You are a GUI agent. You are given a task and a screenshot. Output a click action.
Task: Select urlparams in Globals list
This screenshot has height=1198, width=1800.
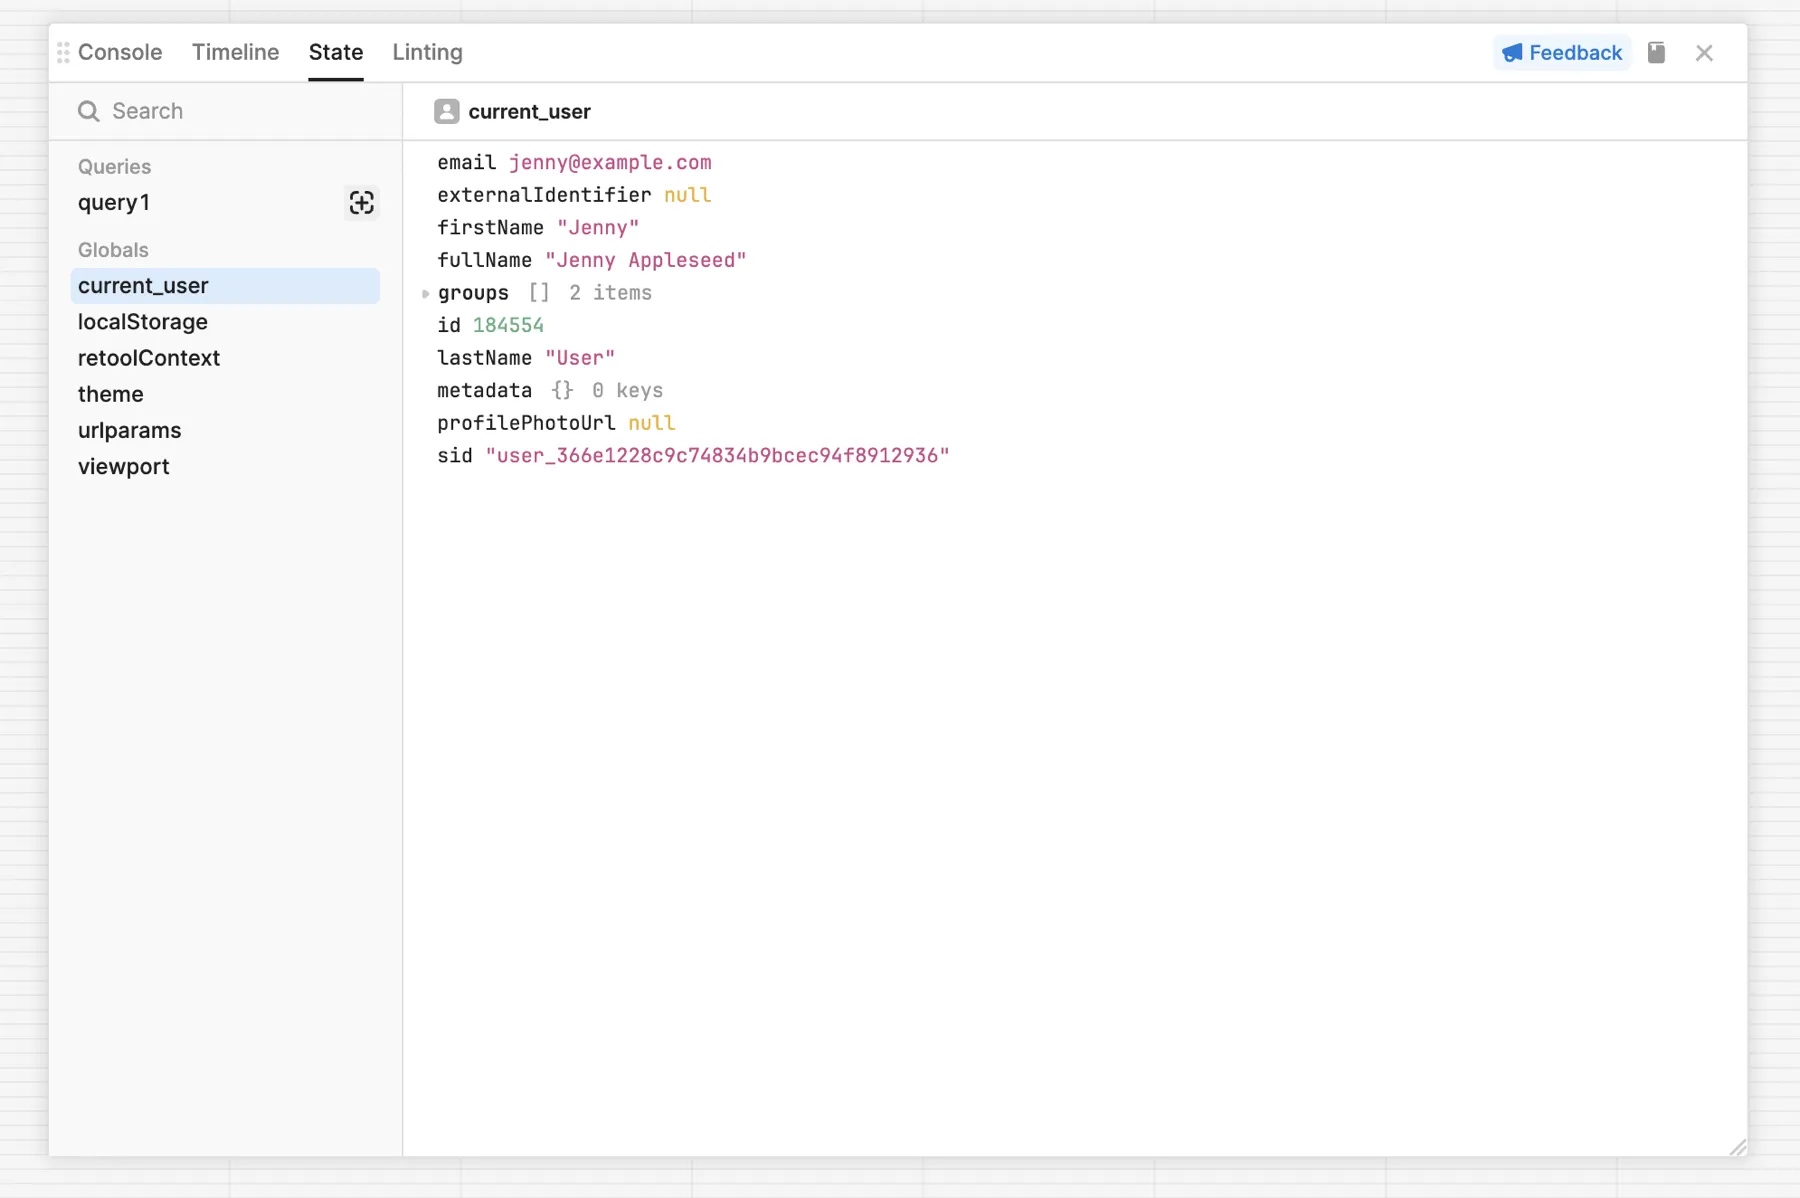pyautogui.click(x=225, y=430)
